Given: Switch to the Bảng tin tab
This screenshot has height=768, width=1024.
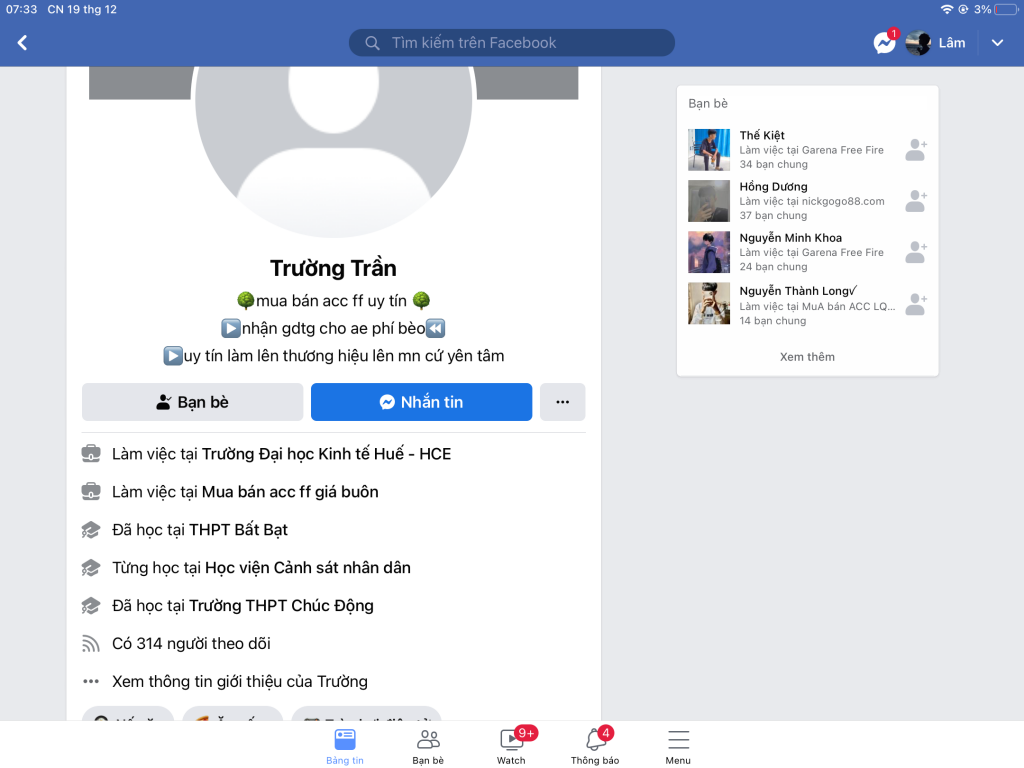Looking at the screenshot, I should tap(345, 746).
